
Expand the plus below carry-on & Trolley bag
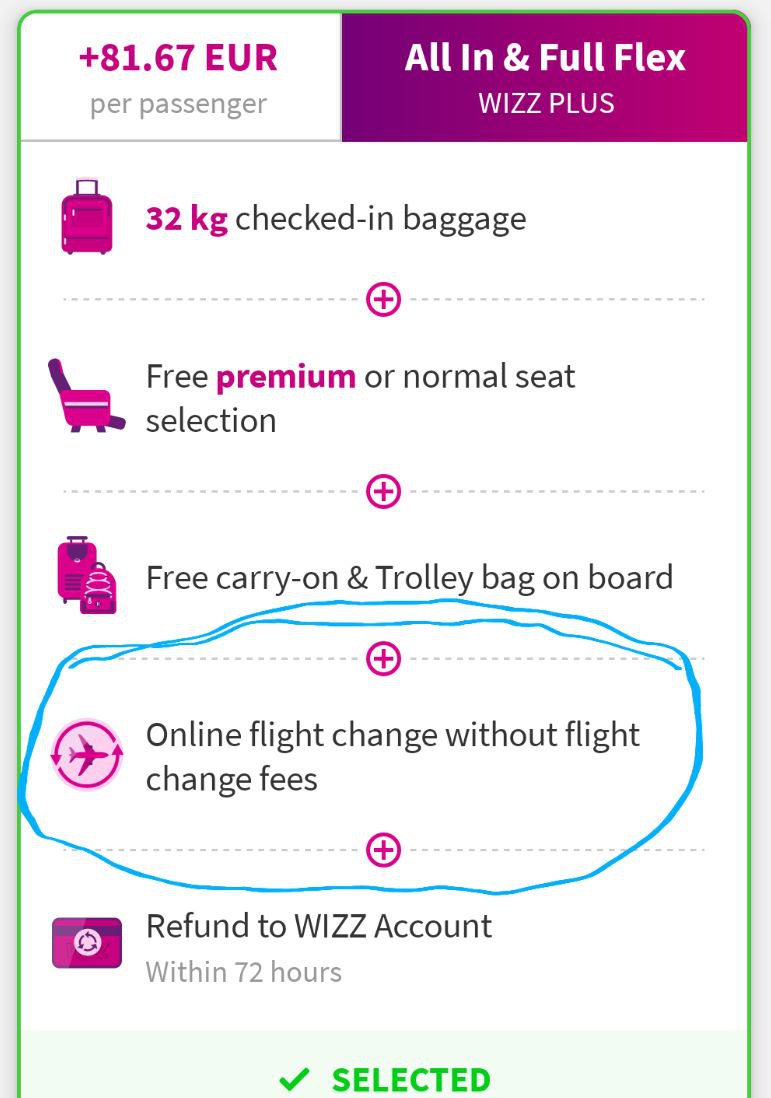pyautogui.click(x=383, y=658)
